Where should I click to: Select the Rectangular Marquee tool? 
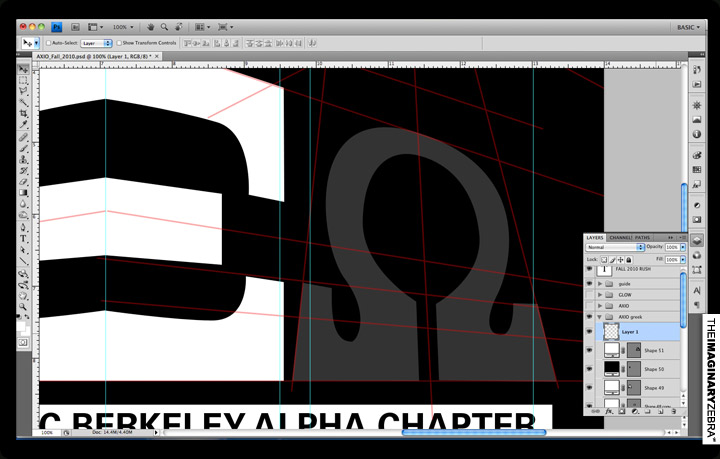coord(23,80)
